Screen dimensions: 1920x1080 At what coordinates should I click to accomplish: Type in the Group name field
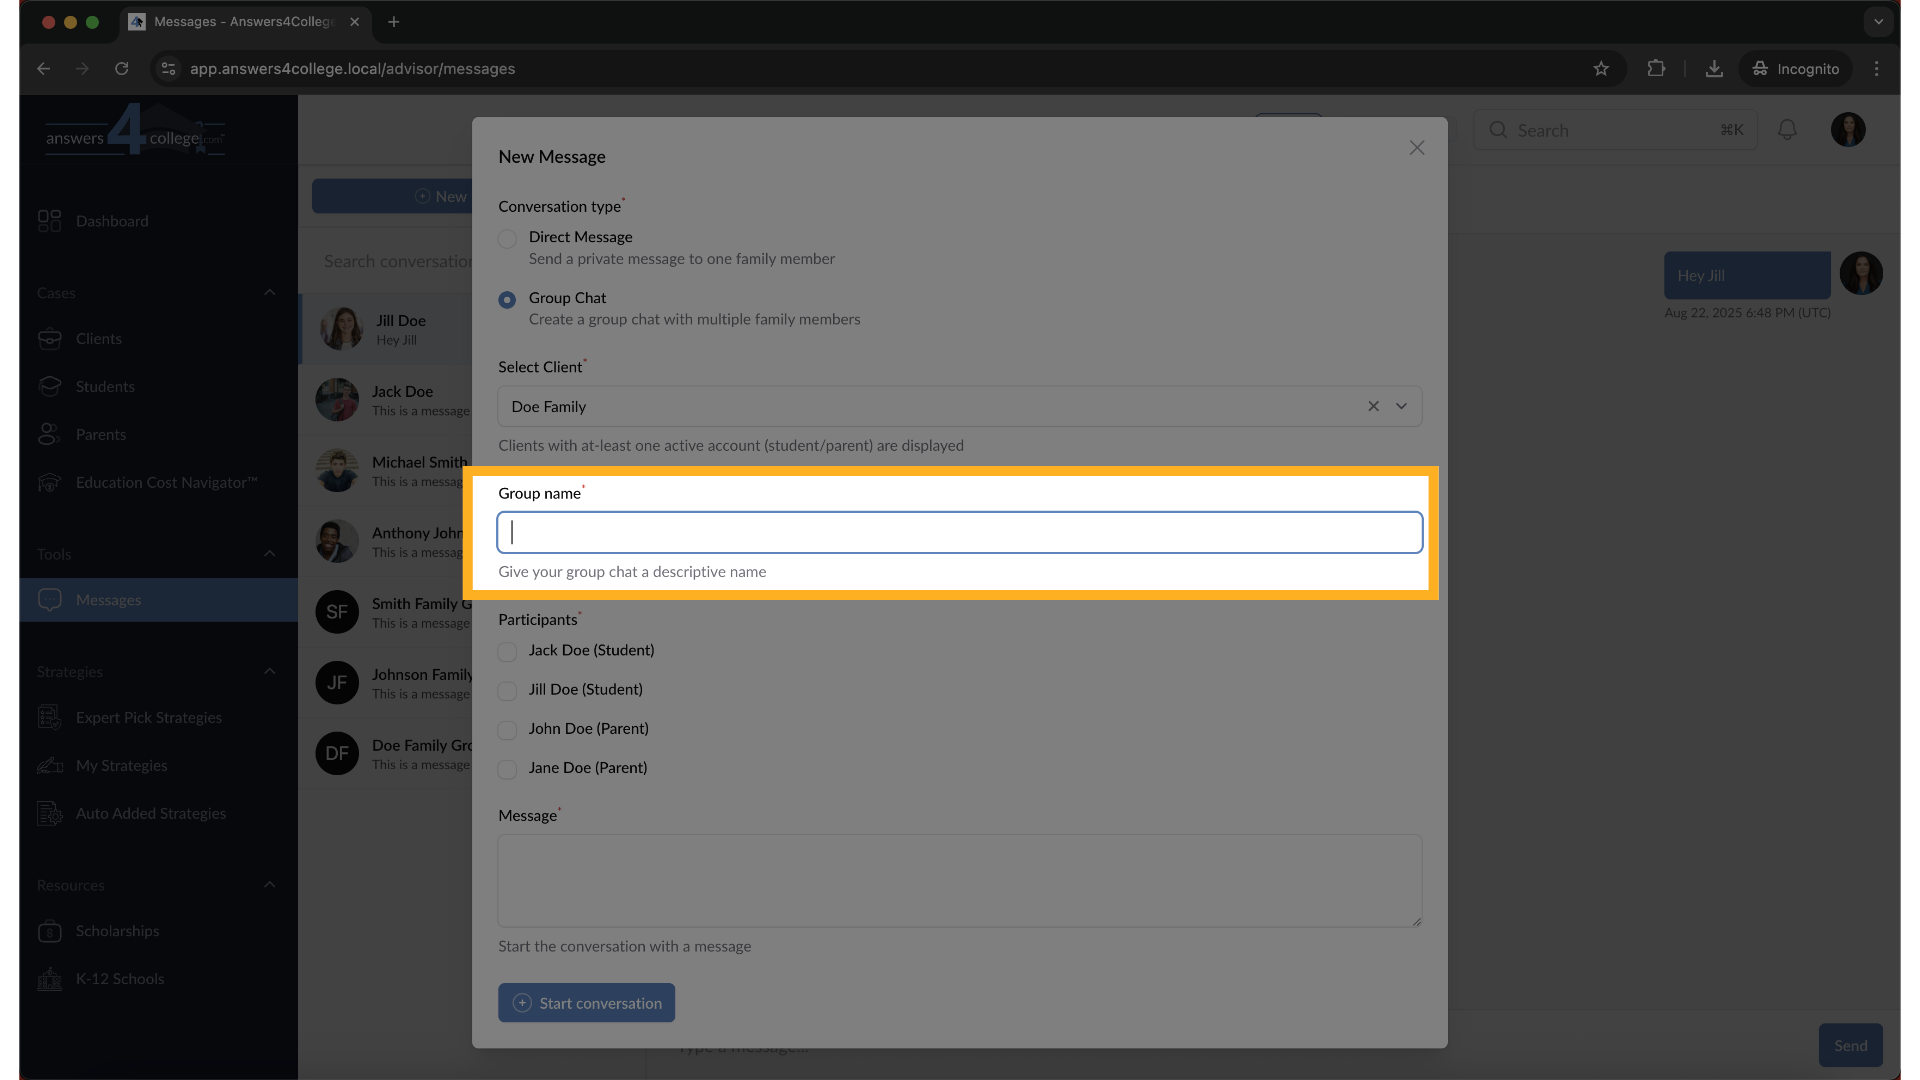coord(958,532)
